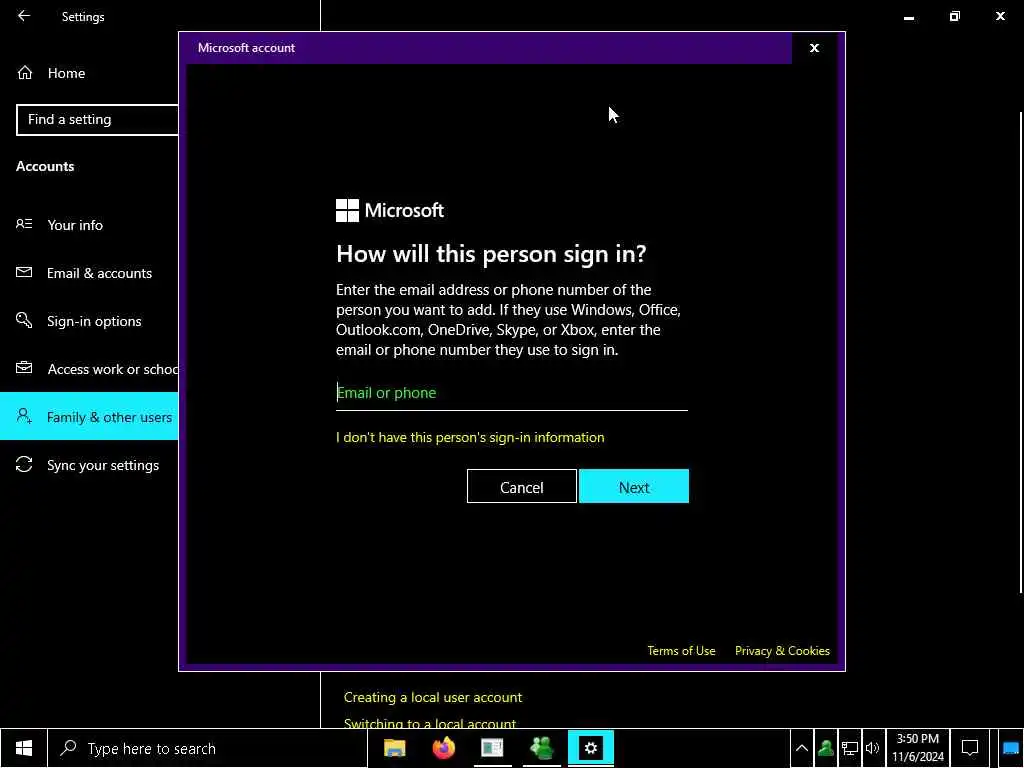1024x768 pixels.
Task: Click the Settings back arrow
Action: pos(24,16)
